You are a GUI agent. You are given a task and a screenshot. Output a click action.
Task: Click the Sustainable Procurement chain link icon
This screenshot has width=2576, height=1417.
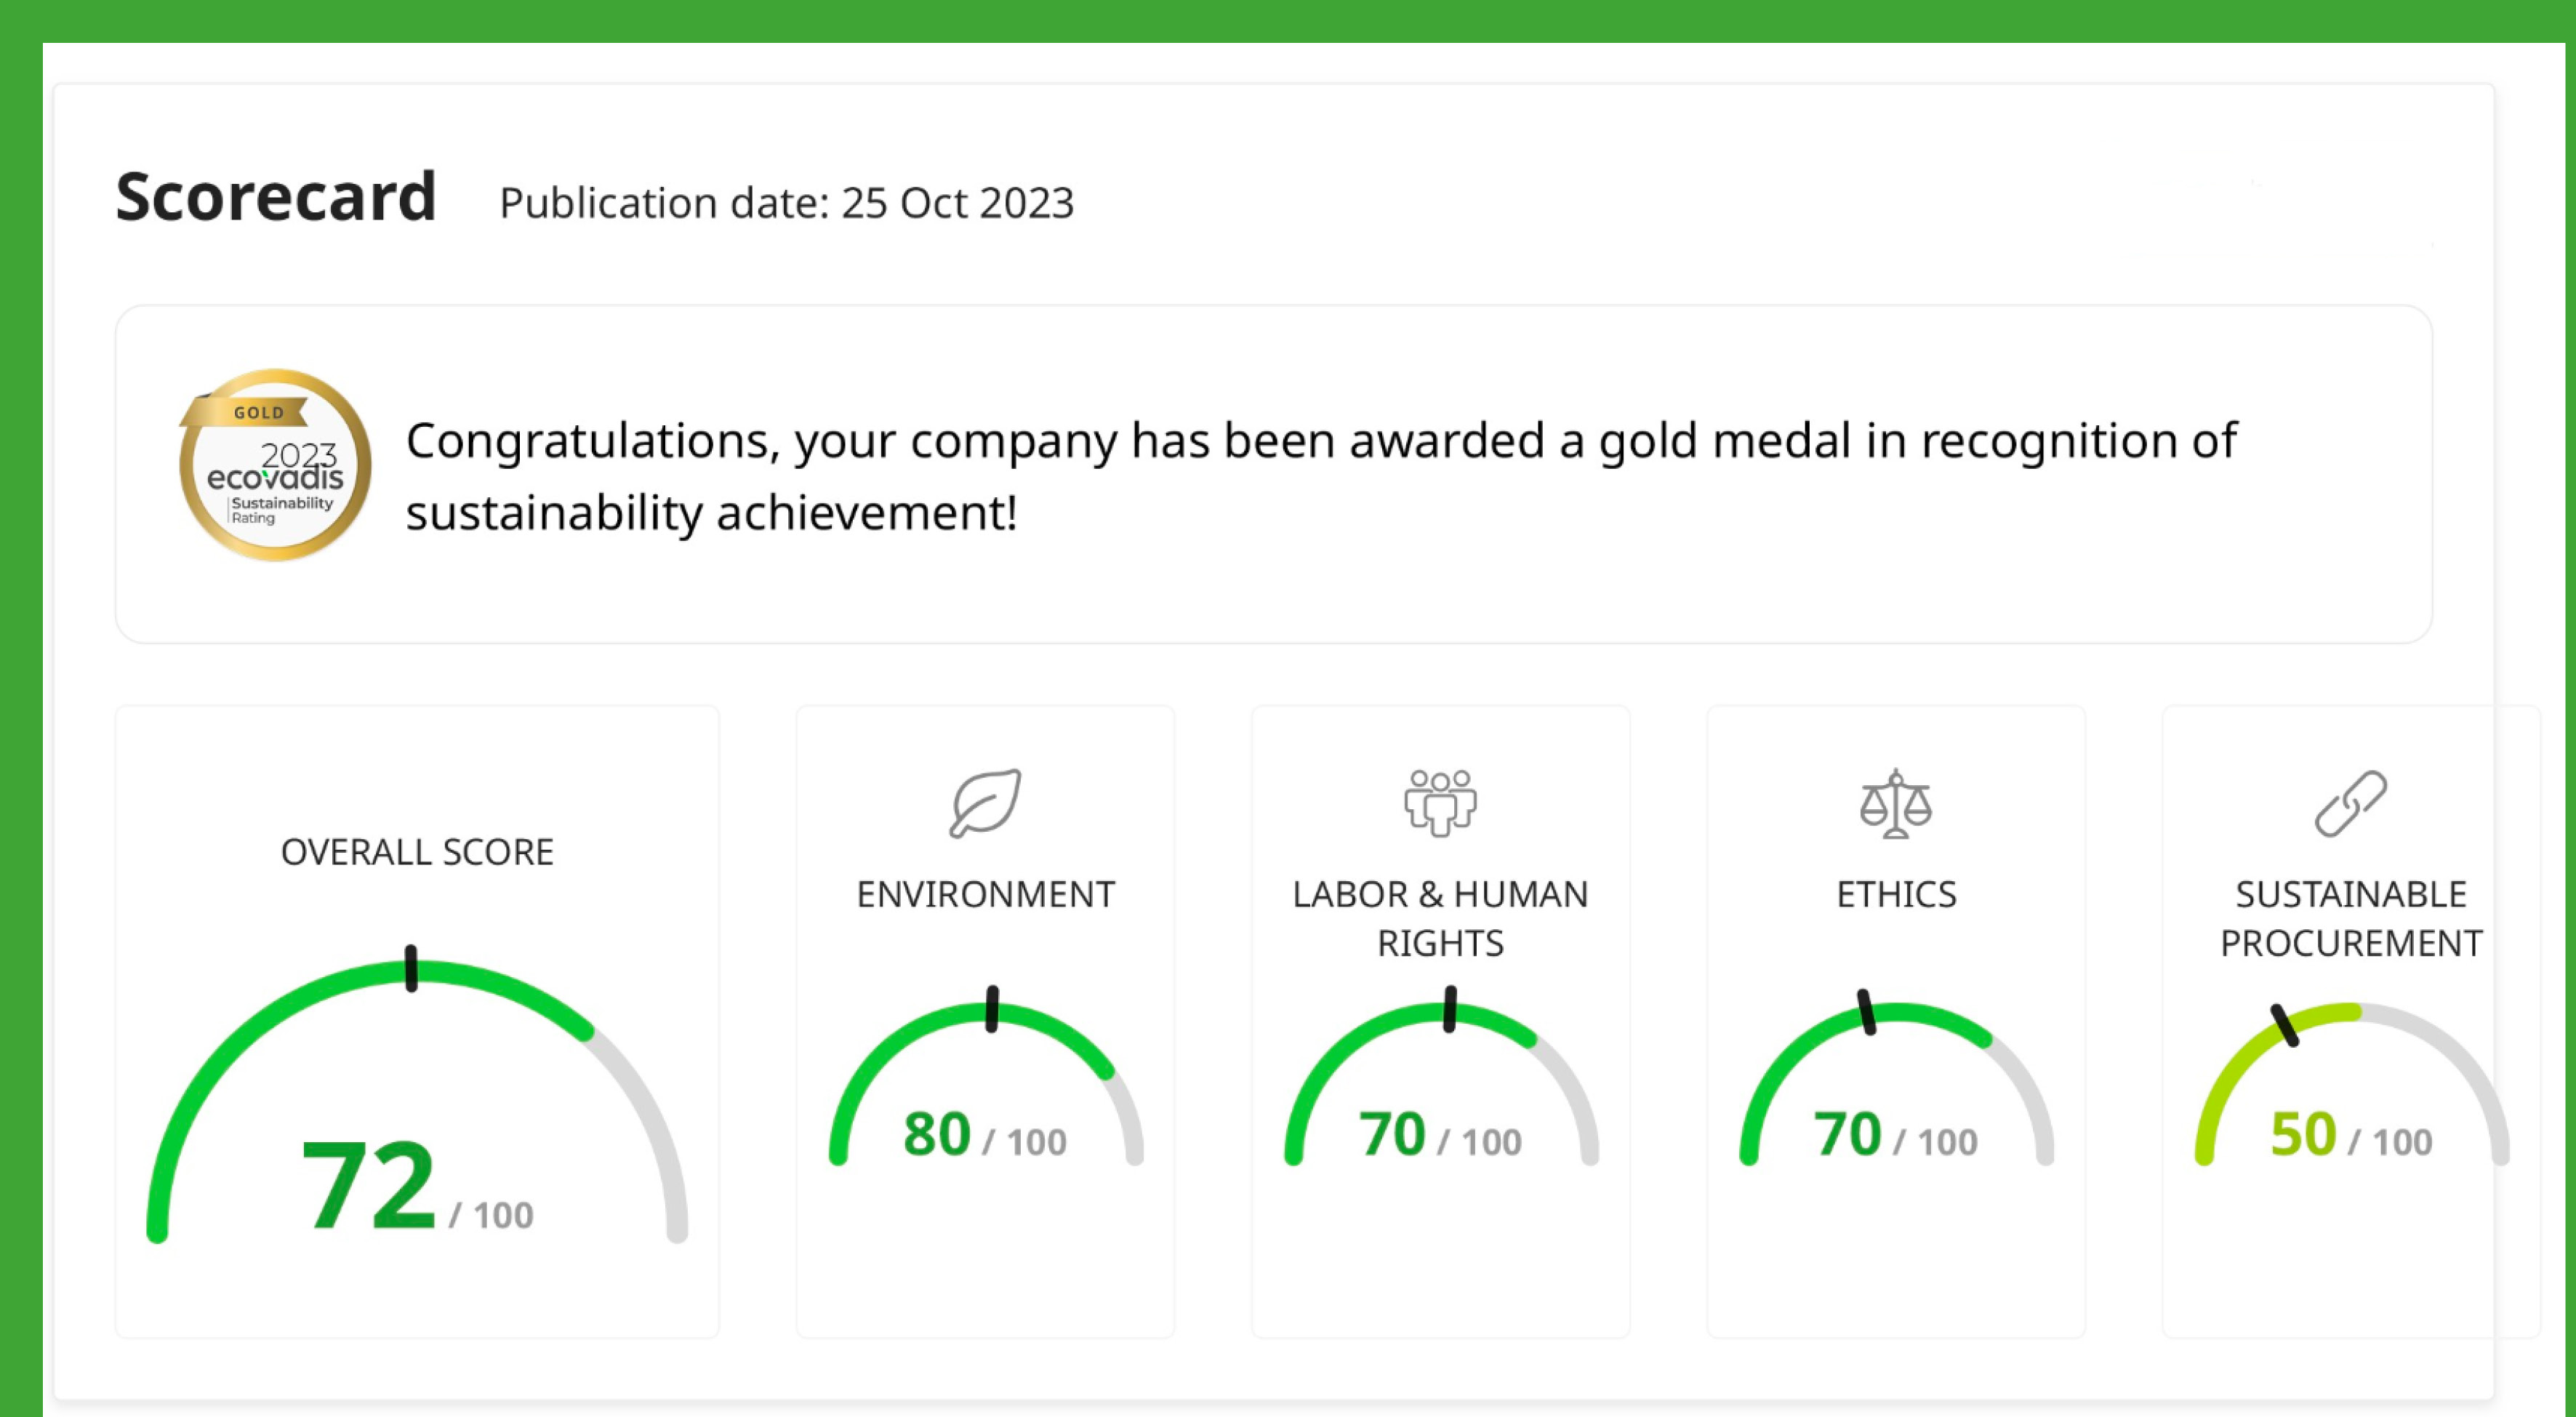[x=2351, y=803]
